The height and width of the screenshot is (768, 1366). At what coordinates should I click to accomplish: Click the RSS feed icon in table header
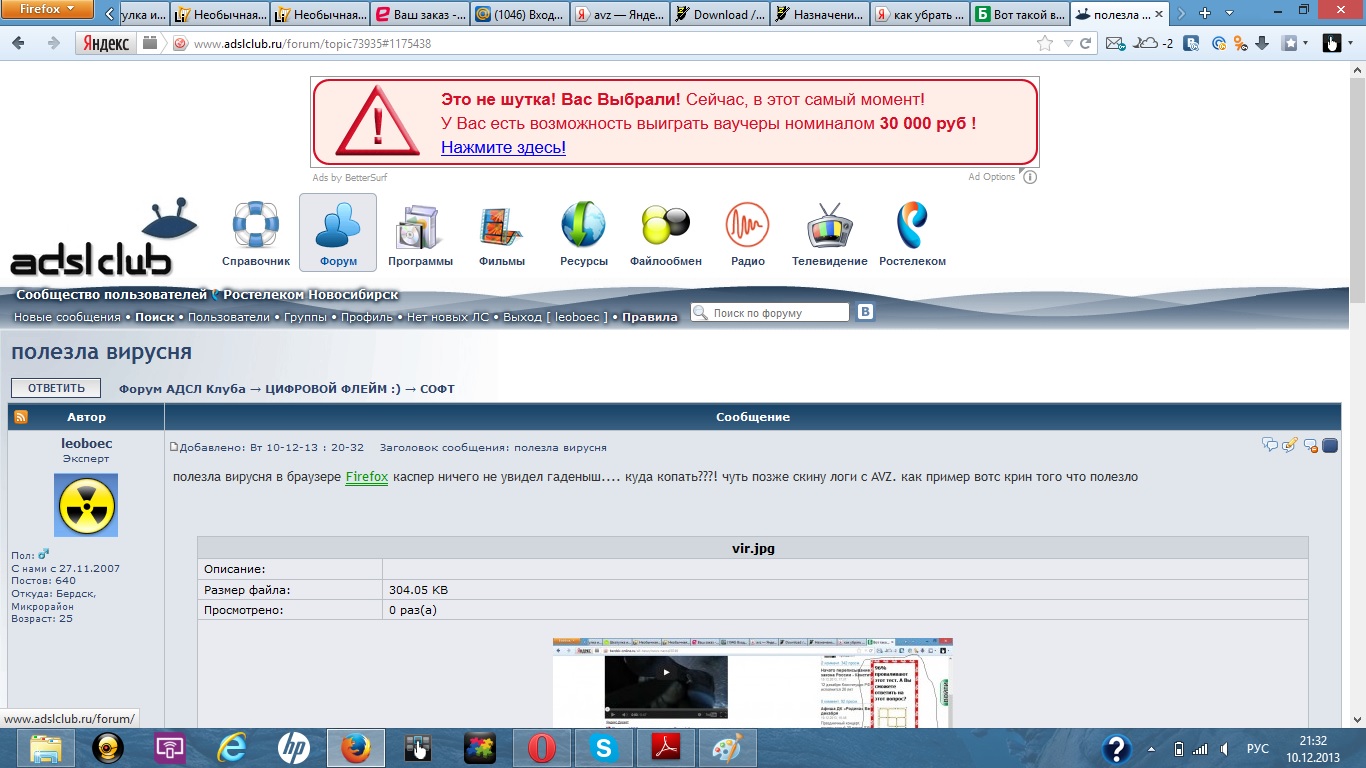20,417
